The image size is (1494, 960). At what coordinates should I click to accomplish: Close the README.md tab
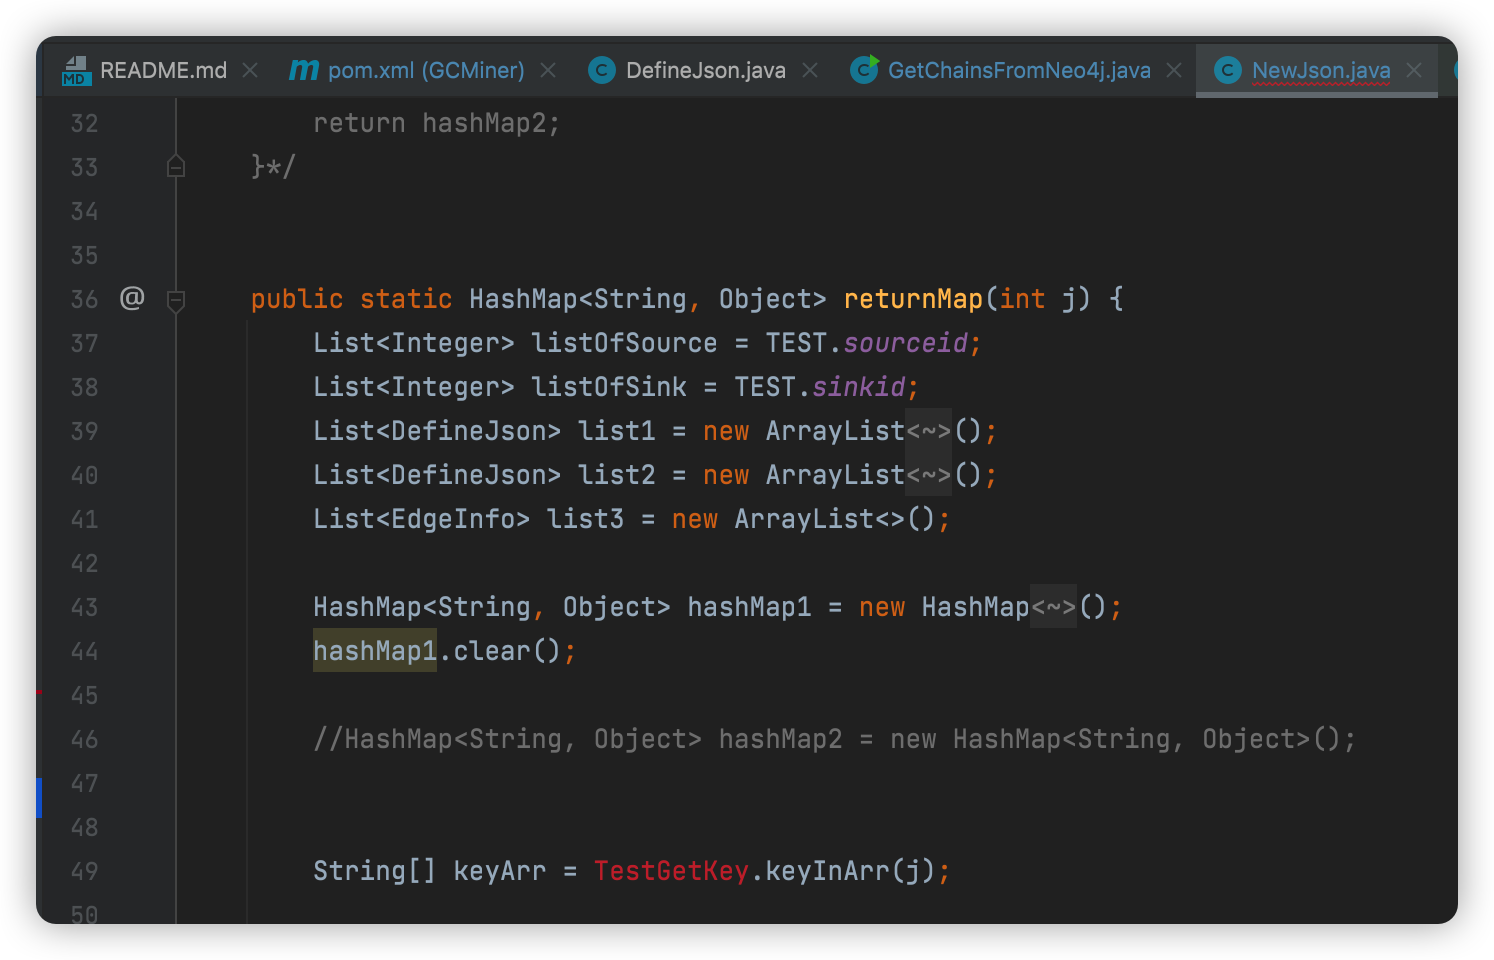250,70
